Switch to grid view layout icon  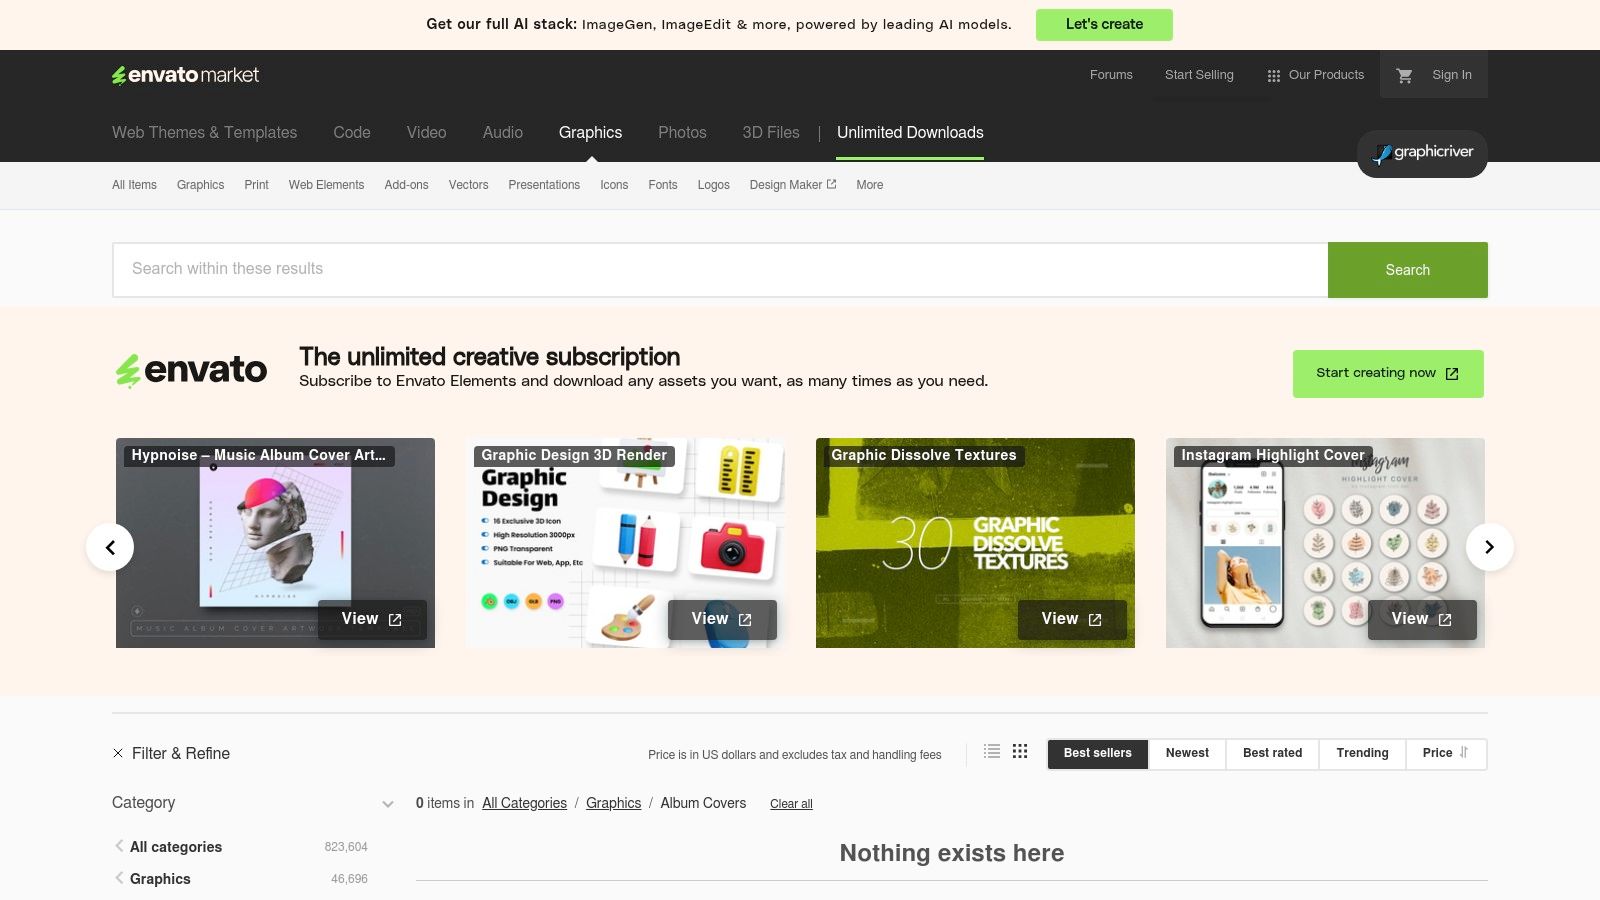point(1020,752)
